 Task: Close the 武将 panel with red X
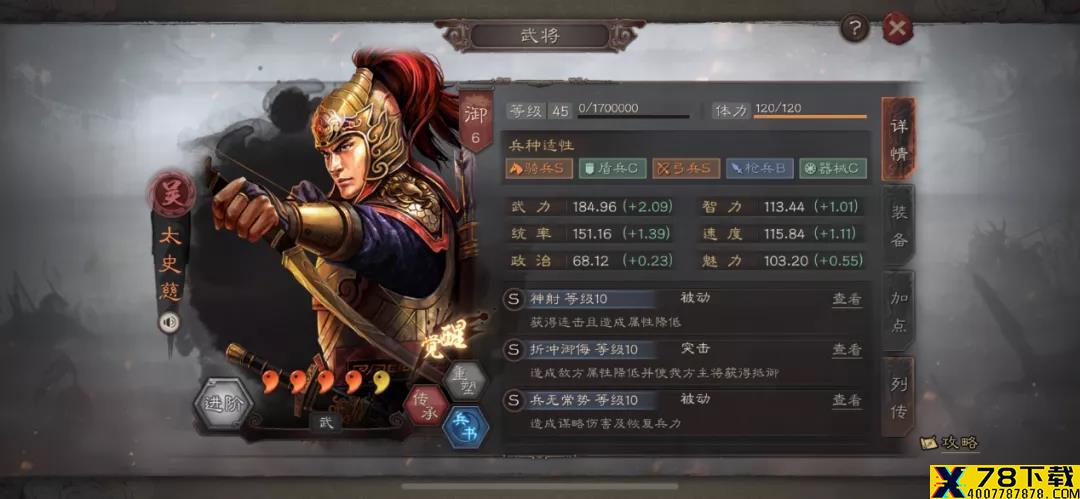coord(897,28)
